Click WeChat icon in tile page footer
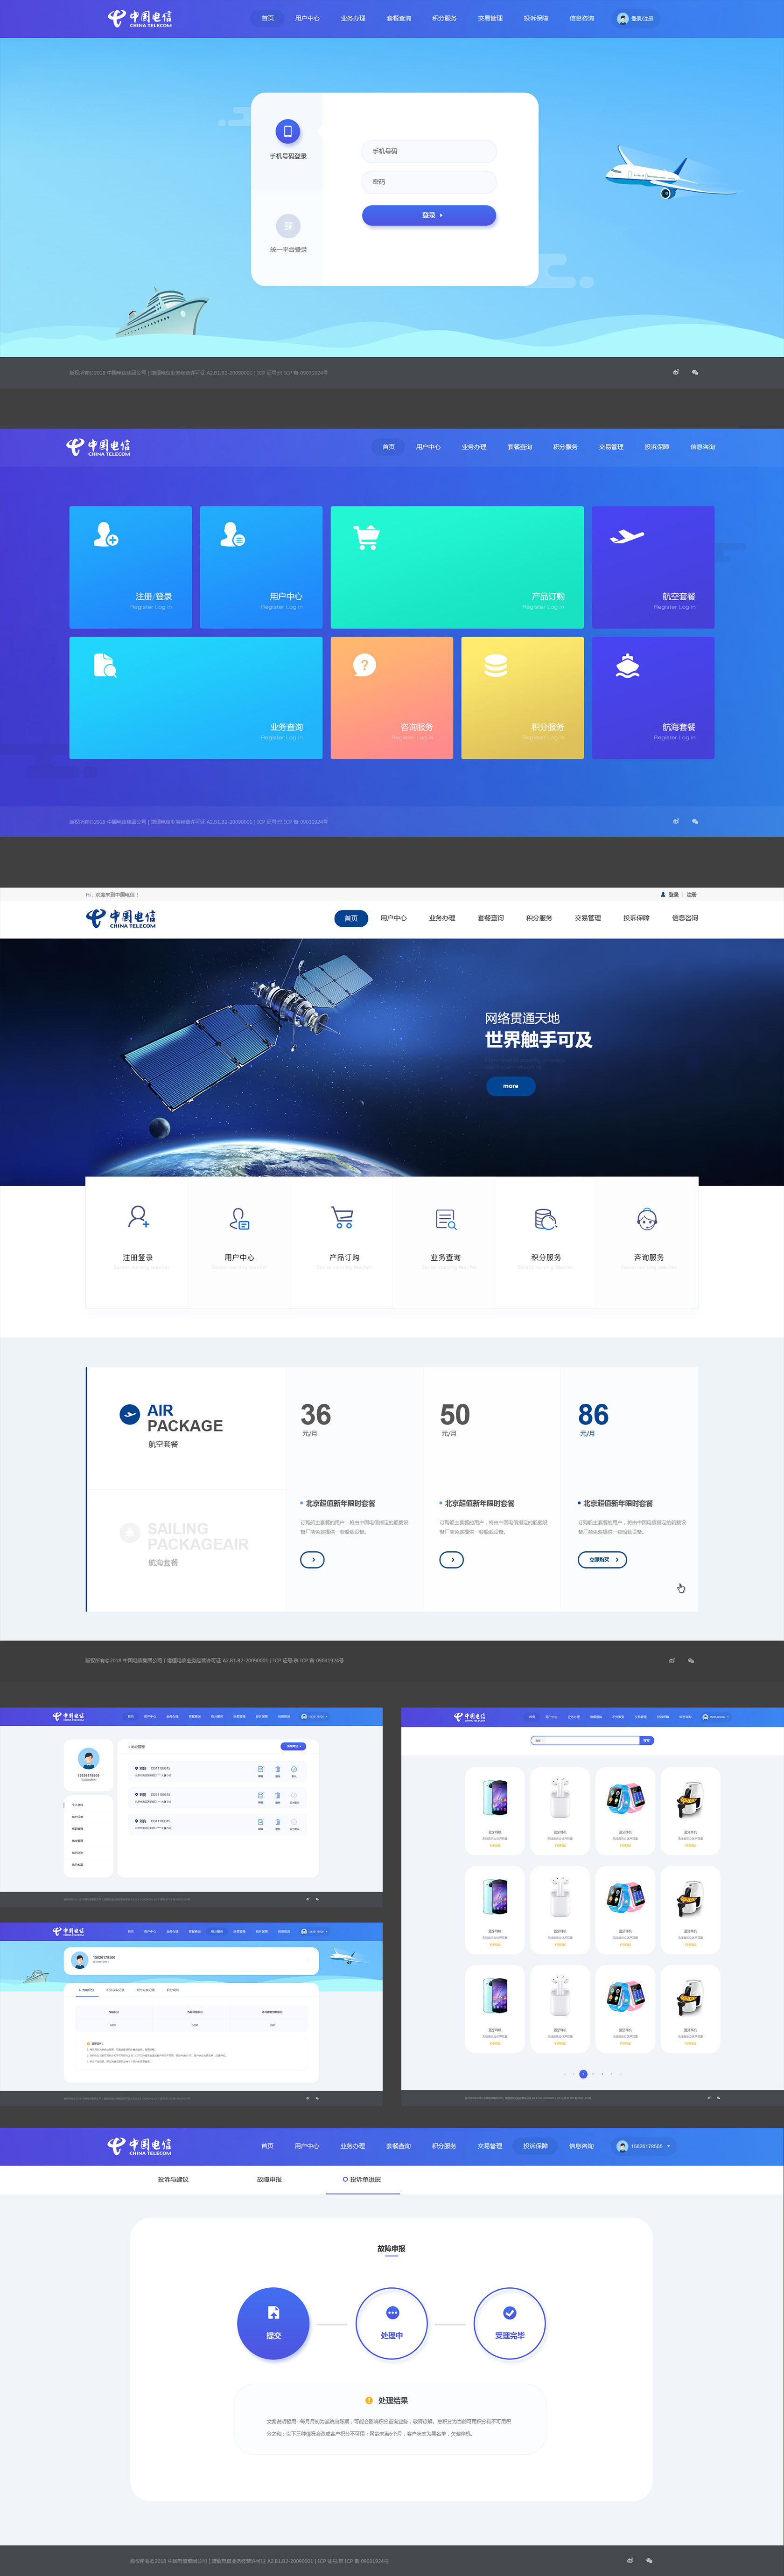 click(x=695, y=821)
